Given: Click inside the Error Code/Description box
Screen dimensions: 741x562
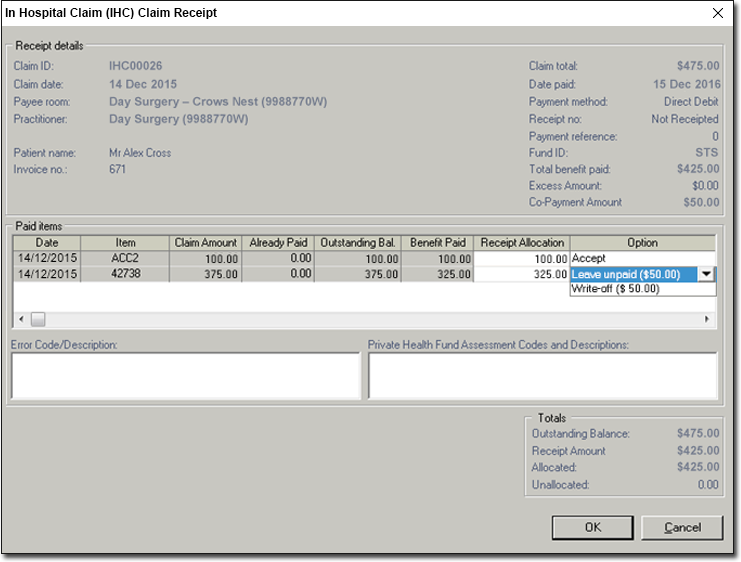Looking at the screenshot, I should click(185, 376).
